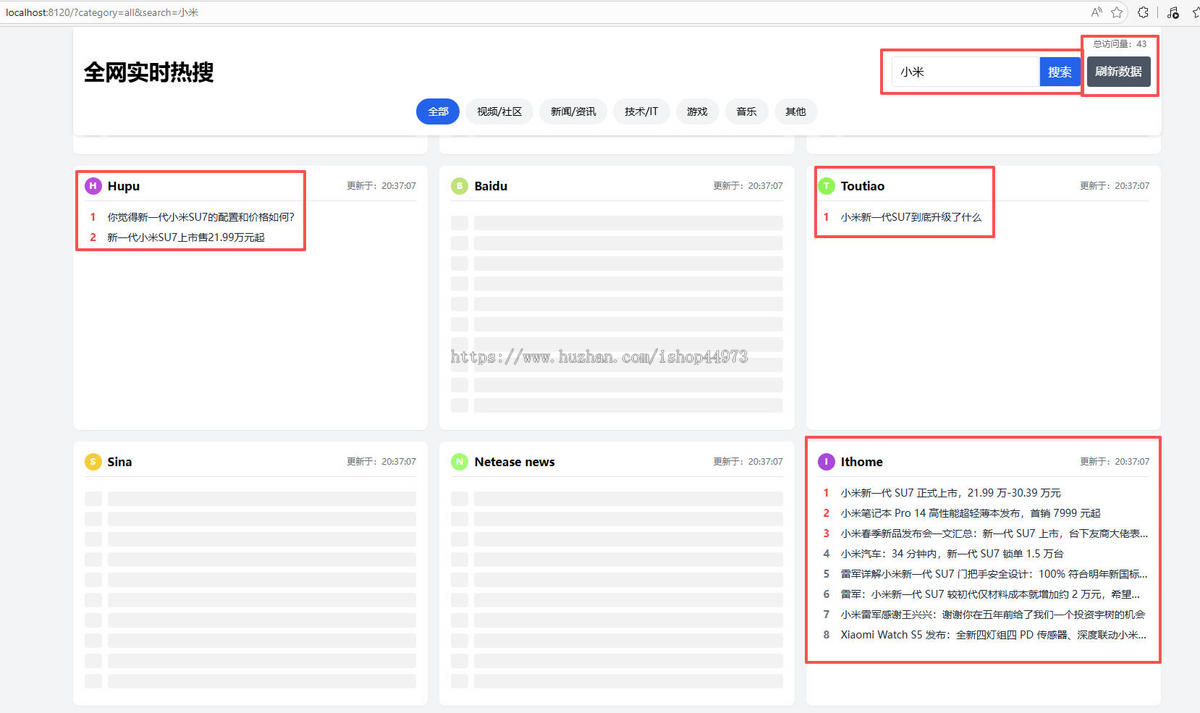Open Ithome item 小米雷军感谢王兴兴
Viewport: 1200px width, 713px height.
pyautogui.click(x=992, y=614)
